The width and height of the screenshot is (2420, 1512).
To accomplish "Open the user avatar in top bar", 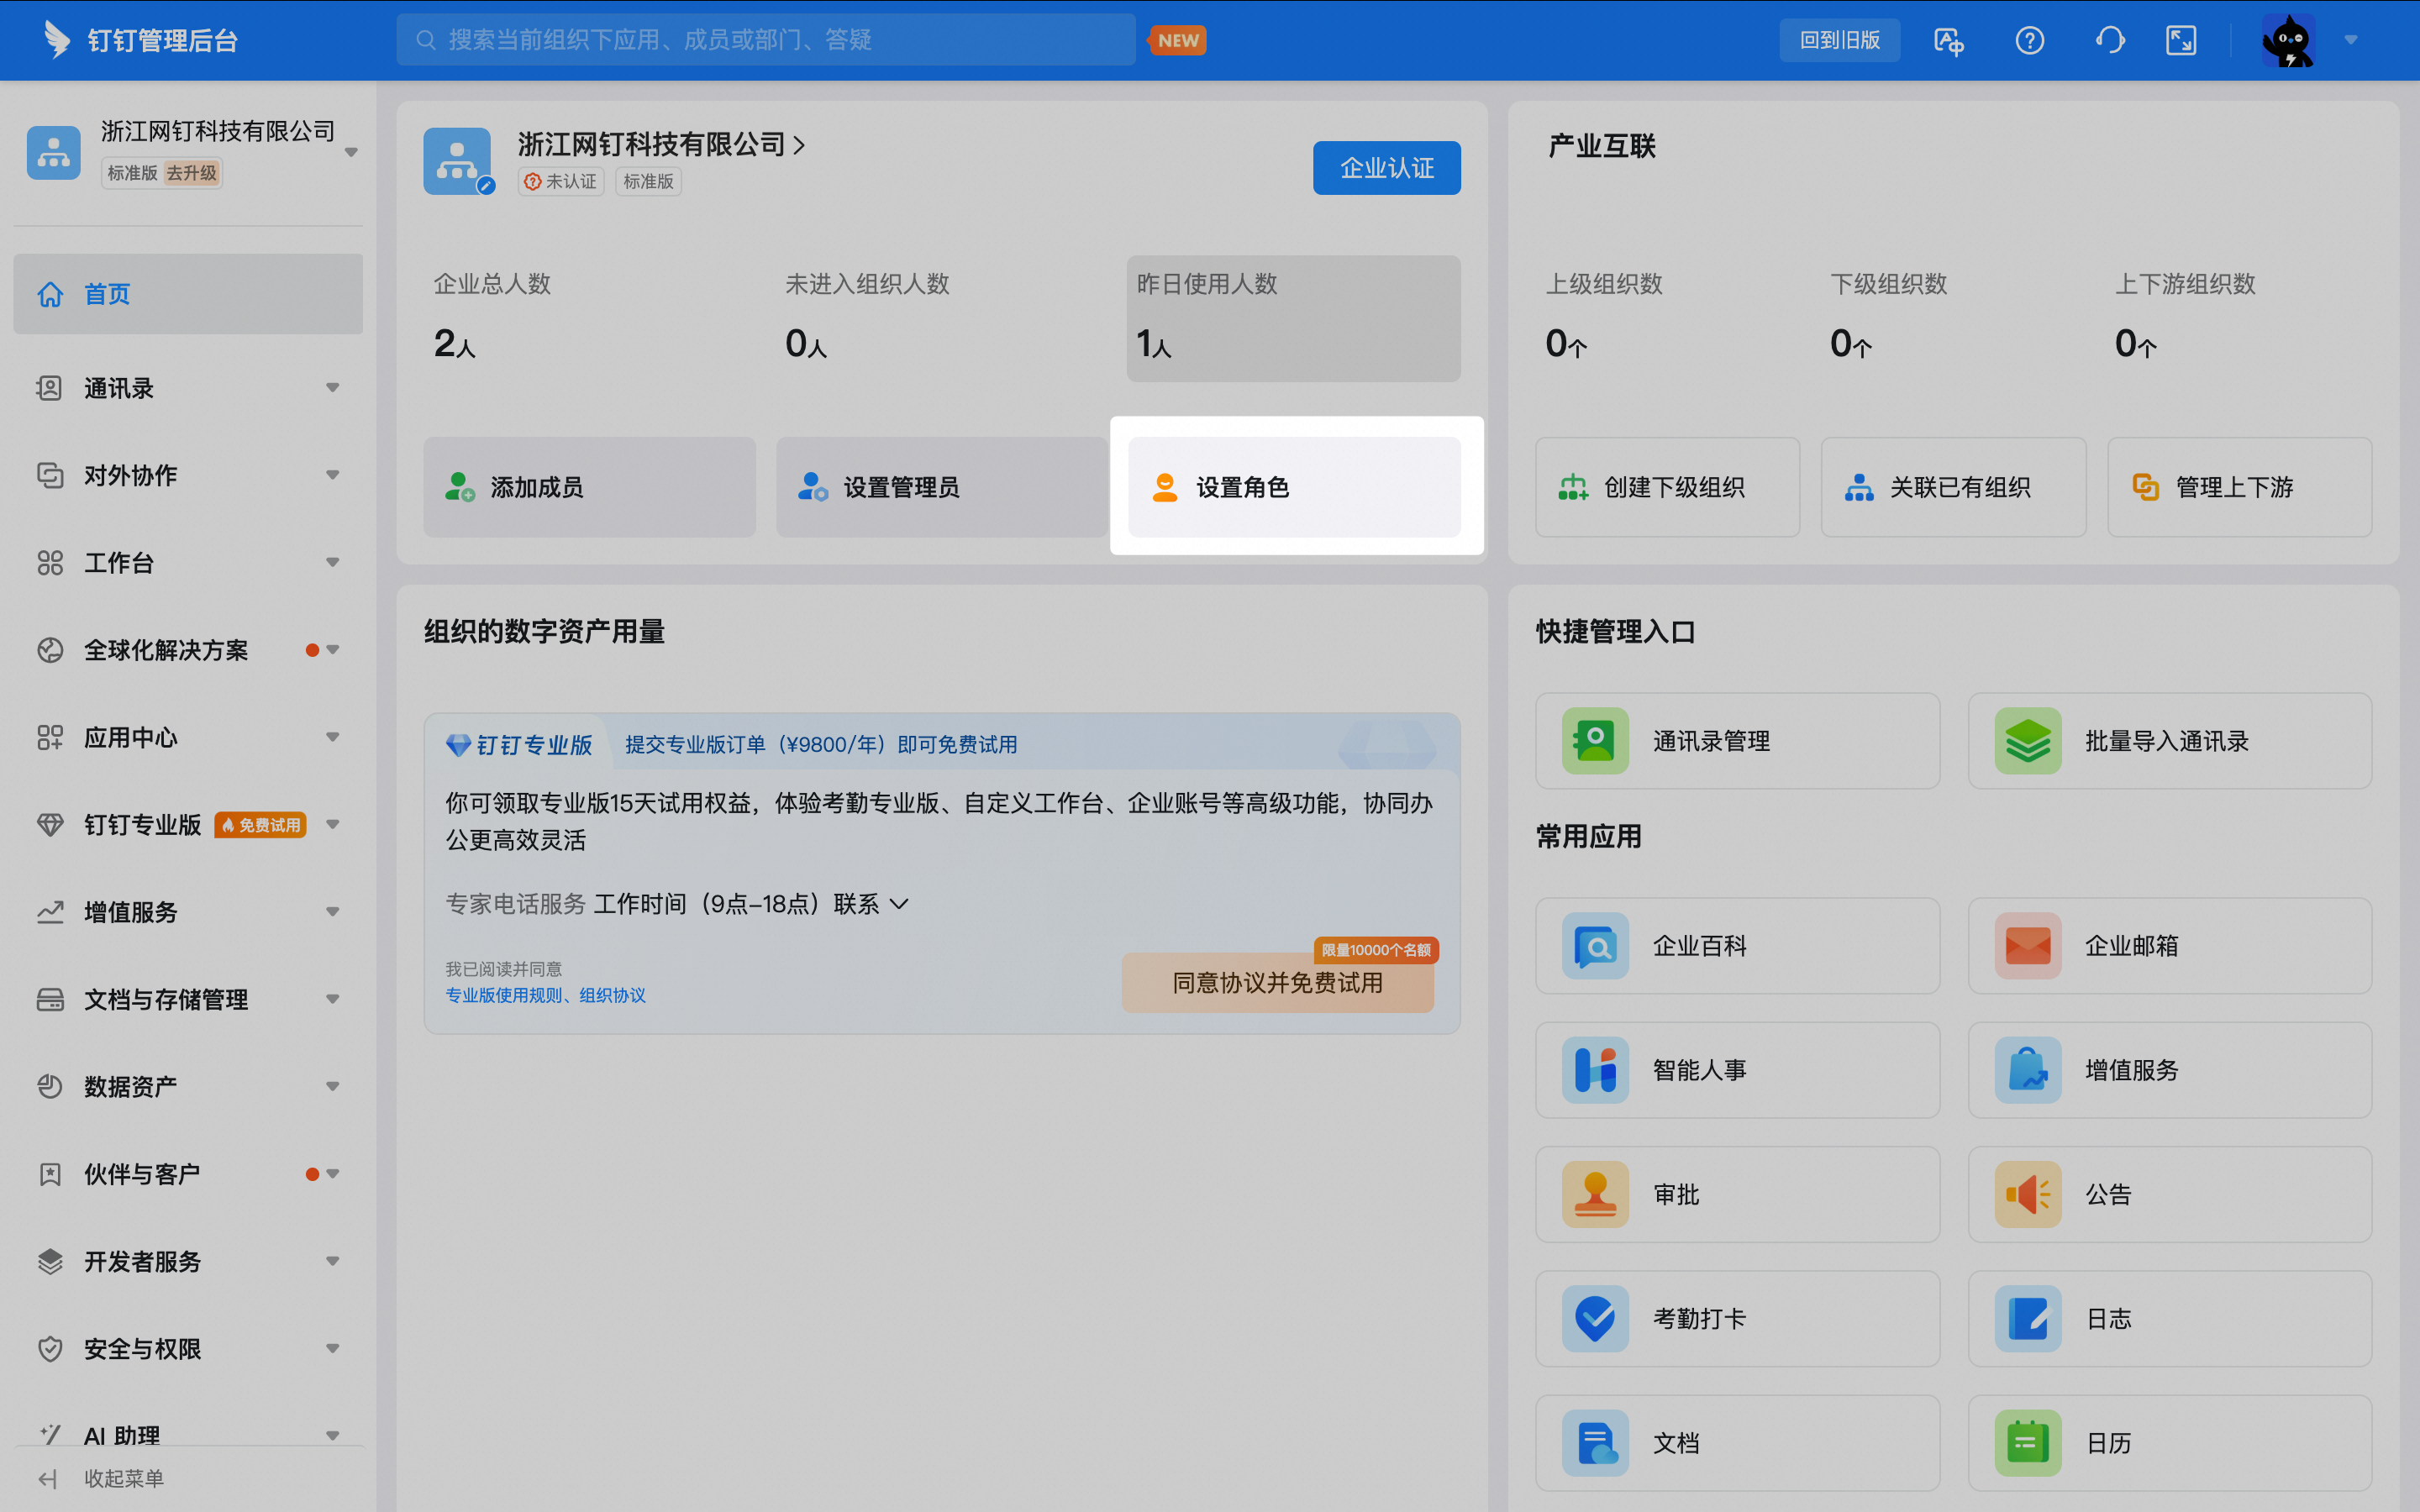I will click(2289, 41).
